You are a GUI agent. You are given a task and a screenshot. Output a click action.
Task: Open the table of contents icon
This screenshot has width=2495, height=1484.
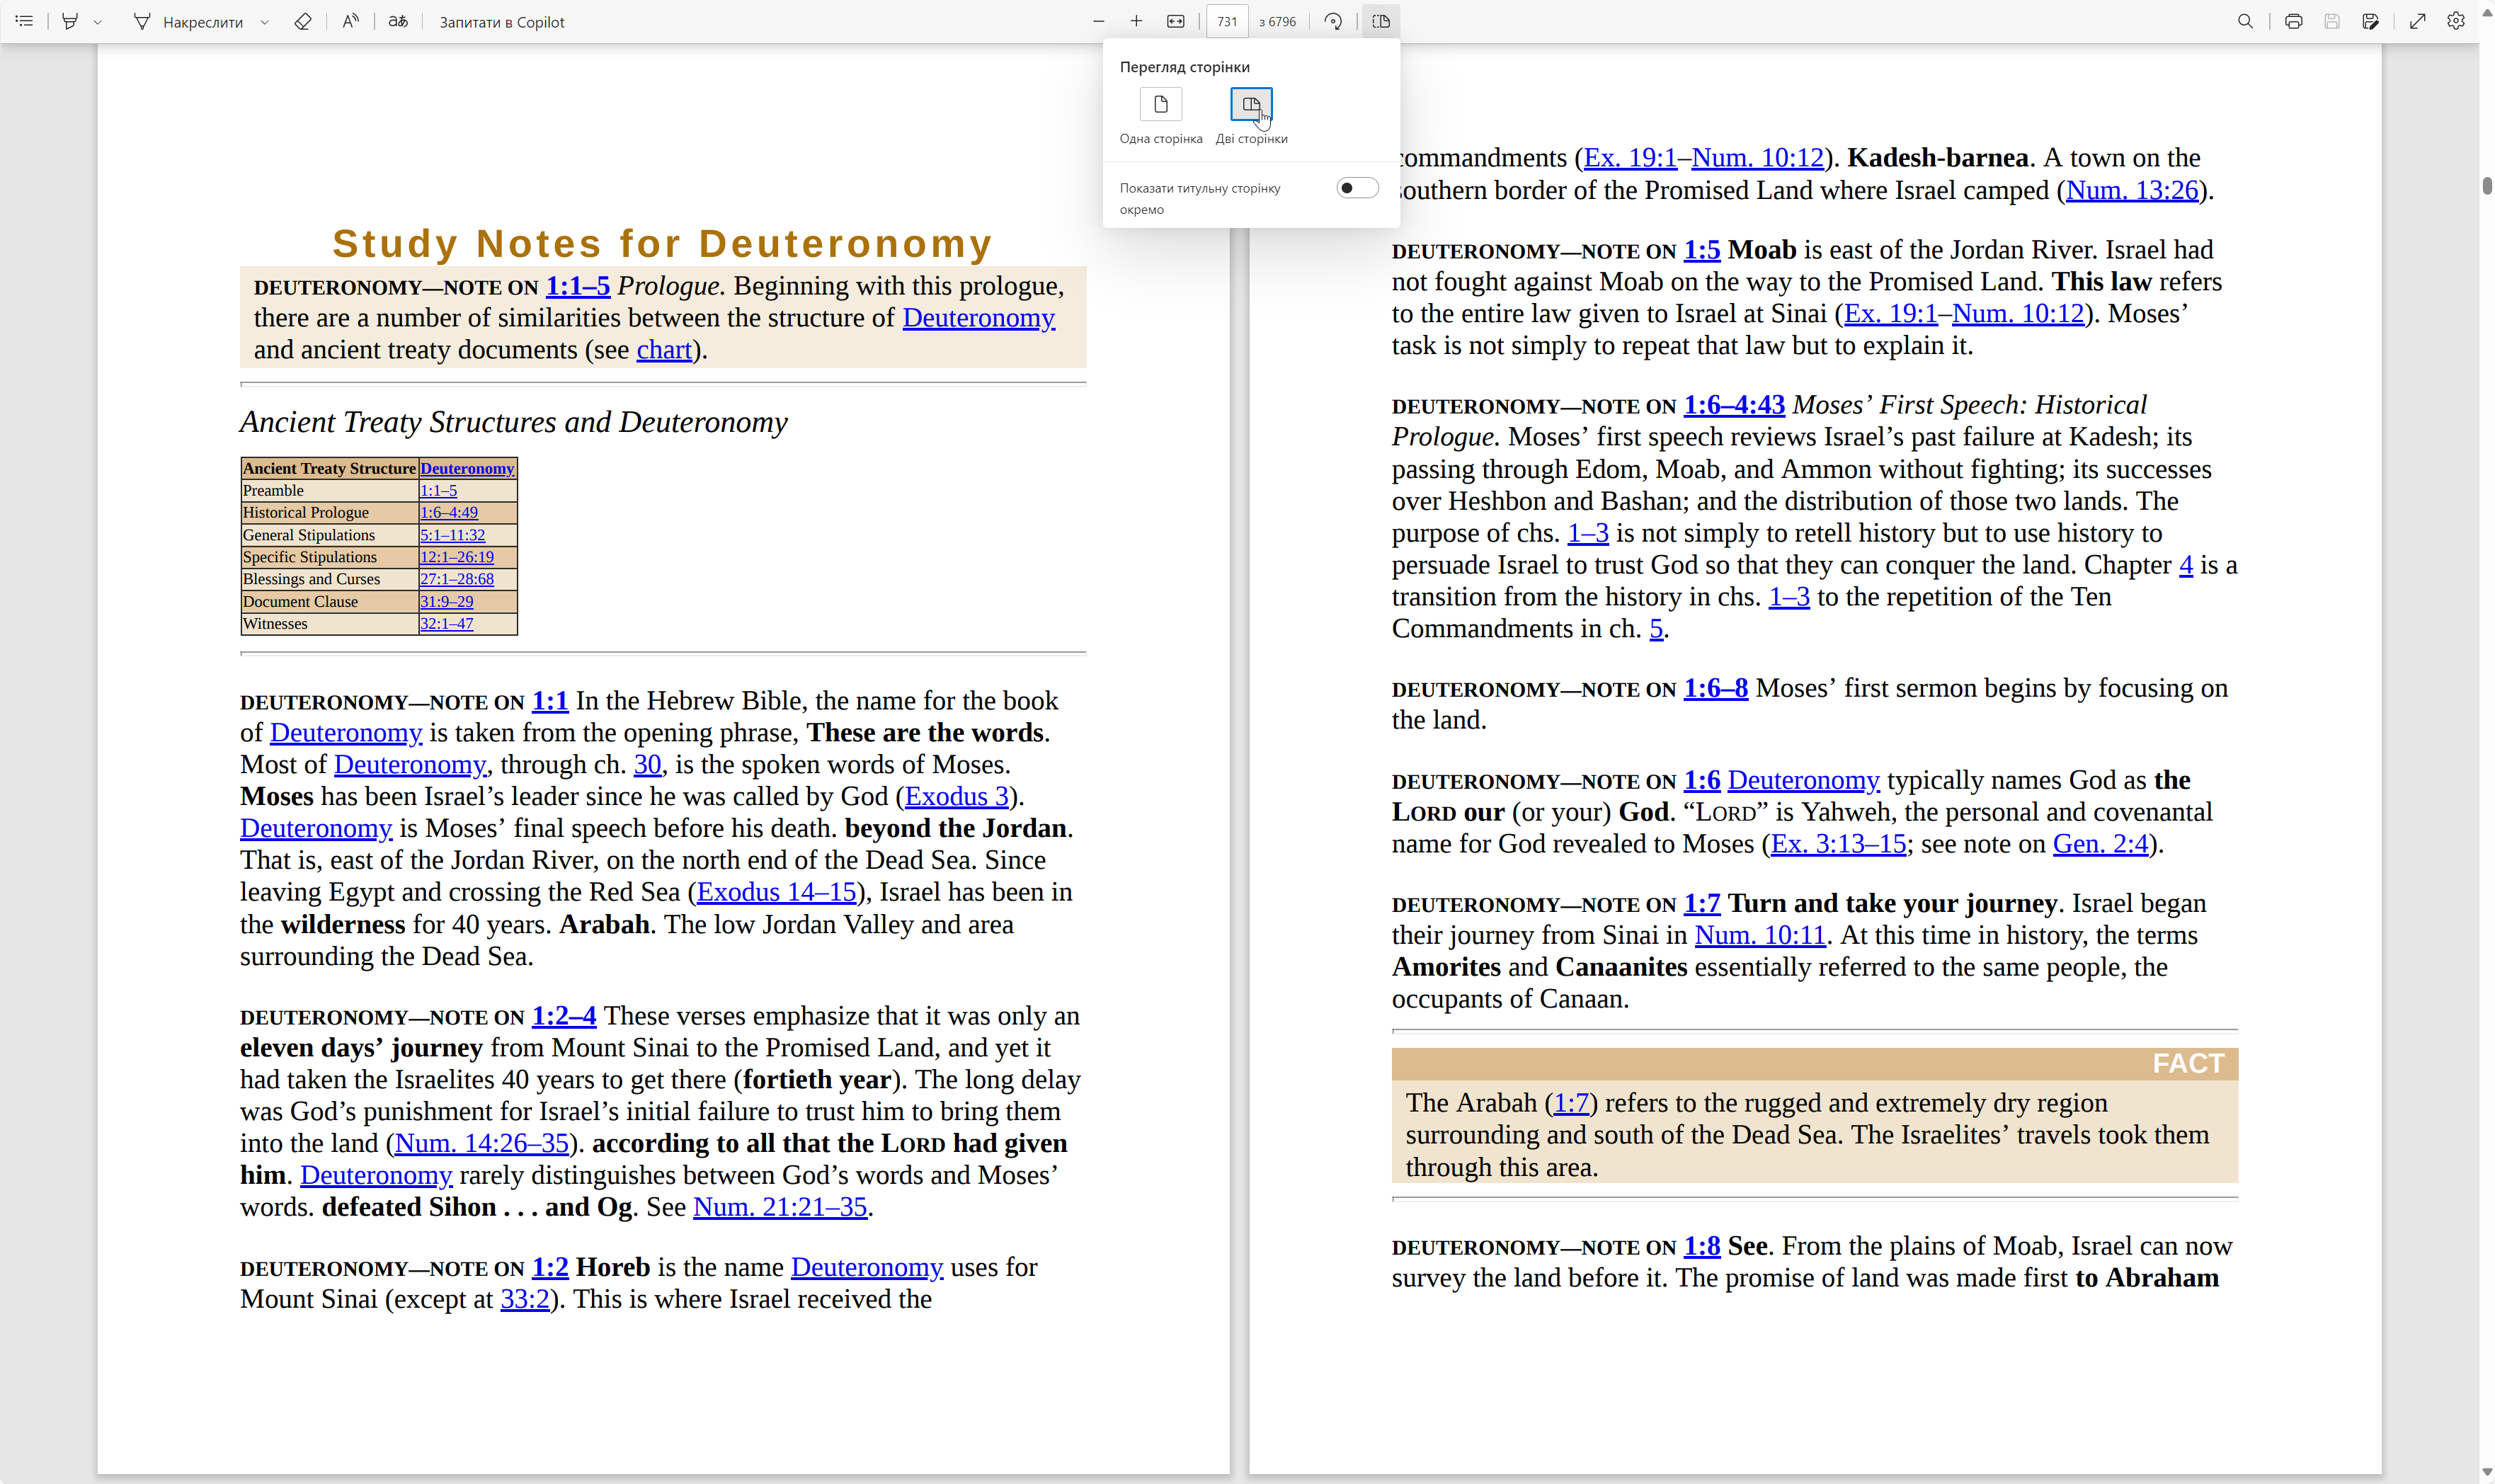pos(25,21)
